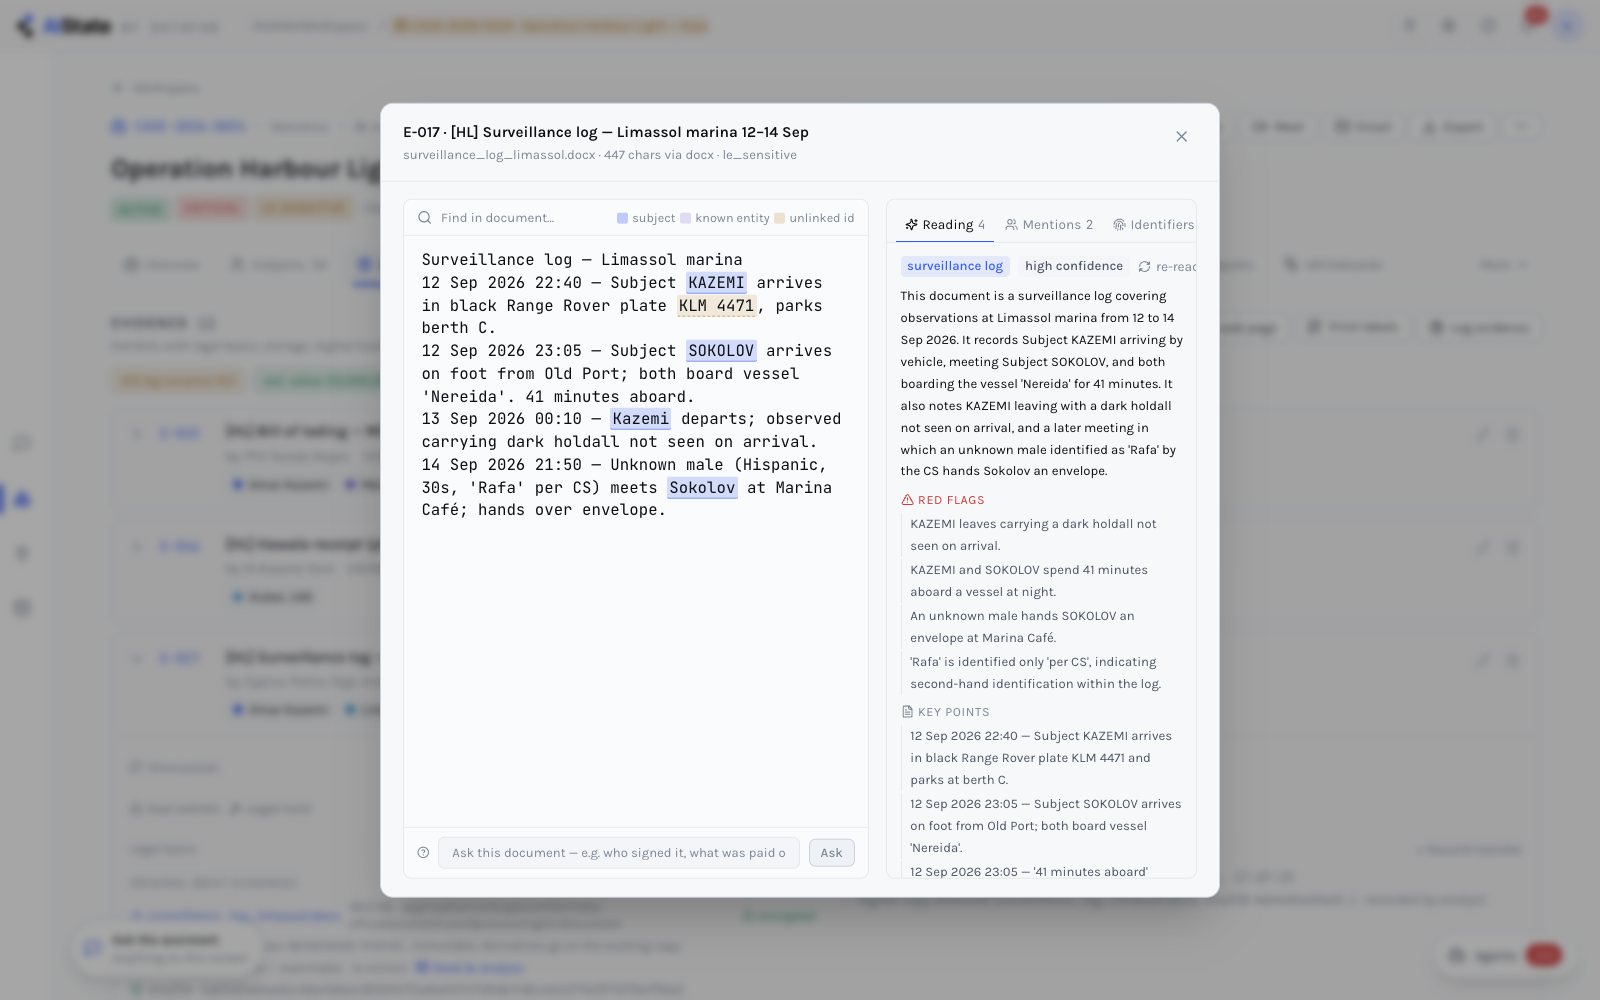Screen dimensions: 1600x1000
Task: Click the dialog title E-017 Surveillance log
Action: coord(606,132)
